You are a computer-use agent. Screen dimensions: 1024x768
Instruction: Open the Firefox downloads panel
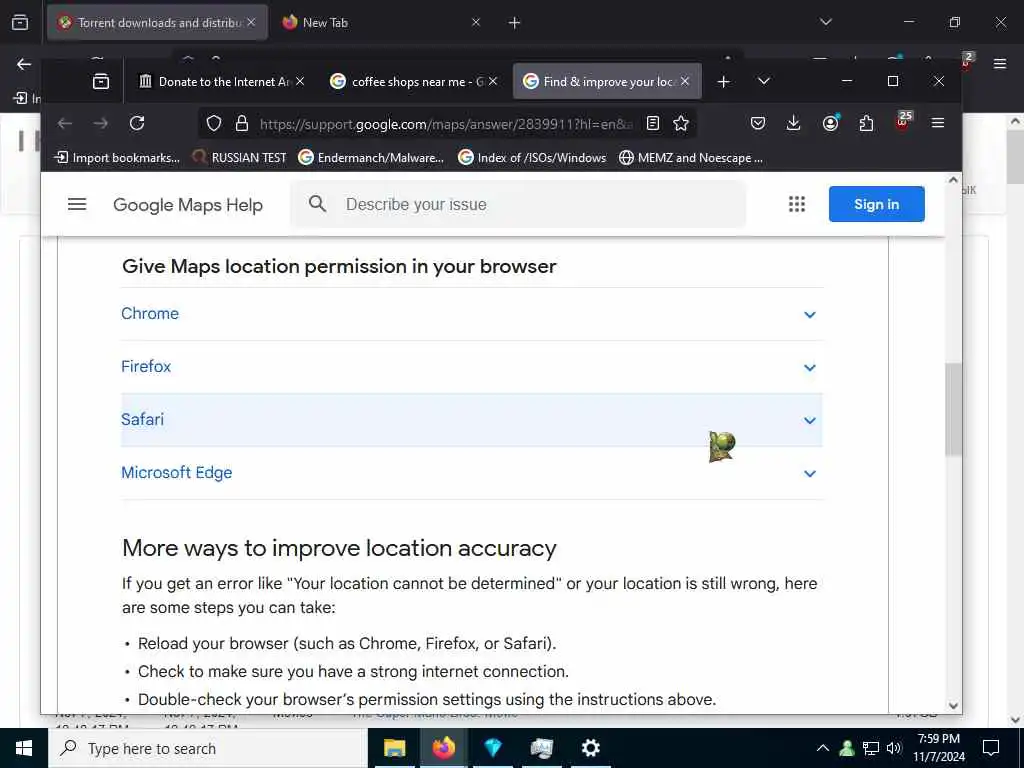793,123
